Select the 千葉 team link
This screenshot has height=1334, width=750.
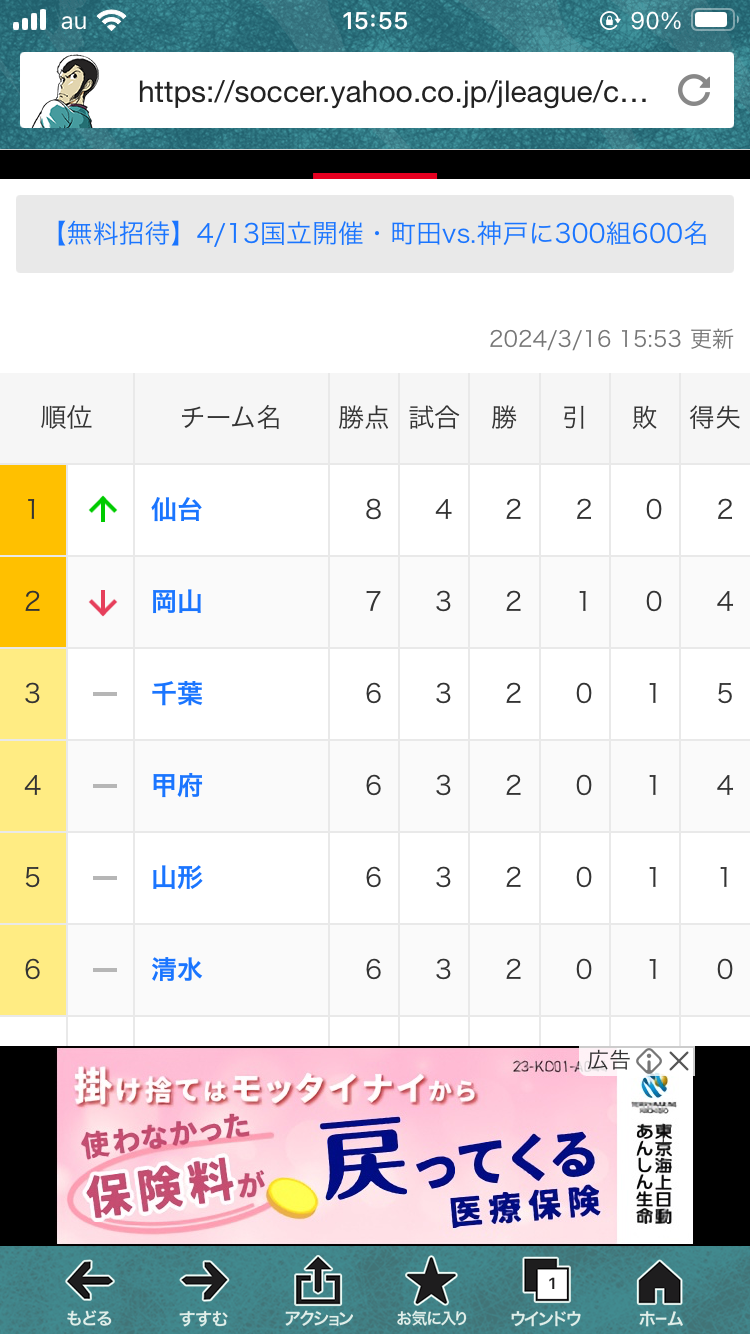click(177, 694)
